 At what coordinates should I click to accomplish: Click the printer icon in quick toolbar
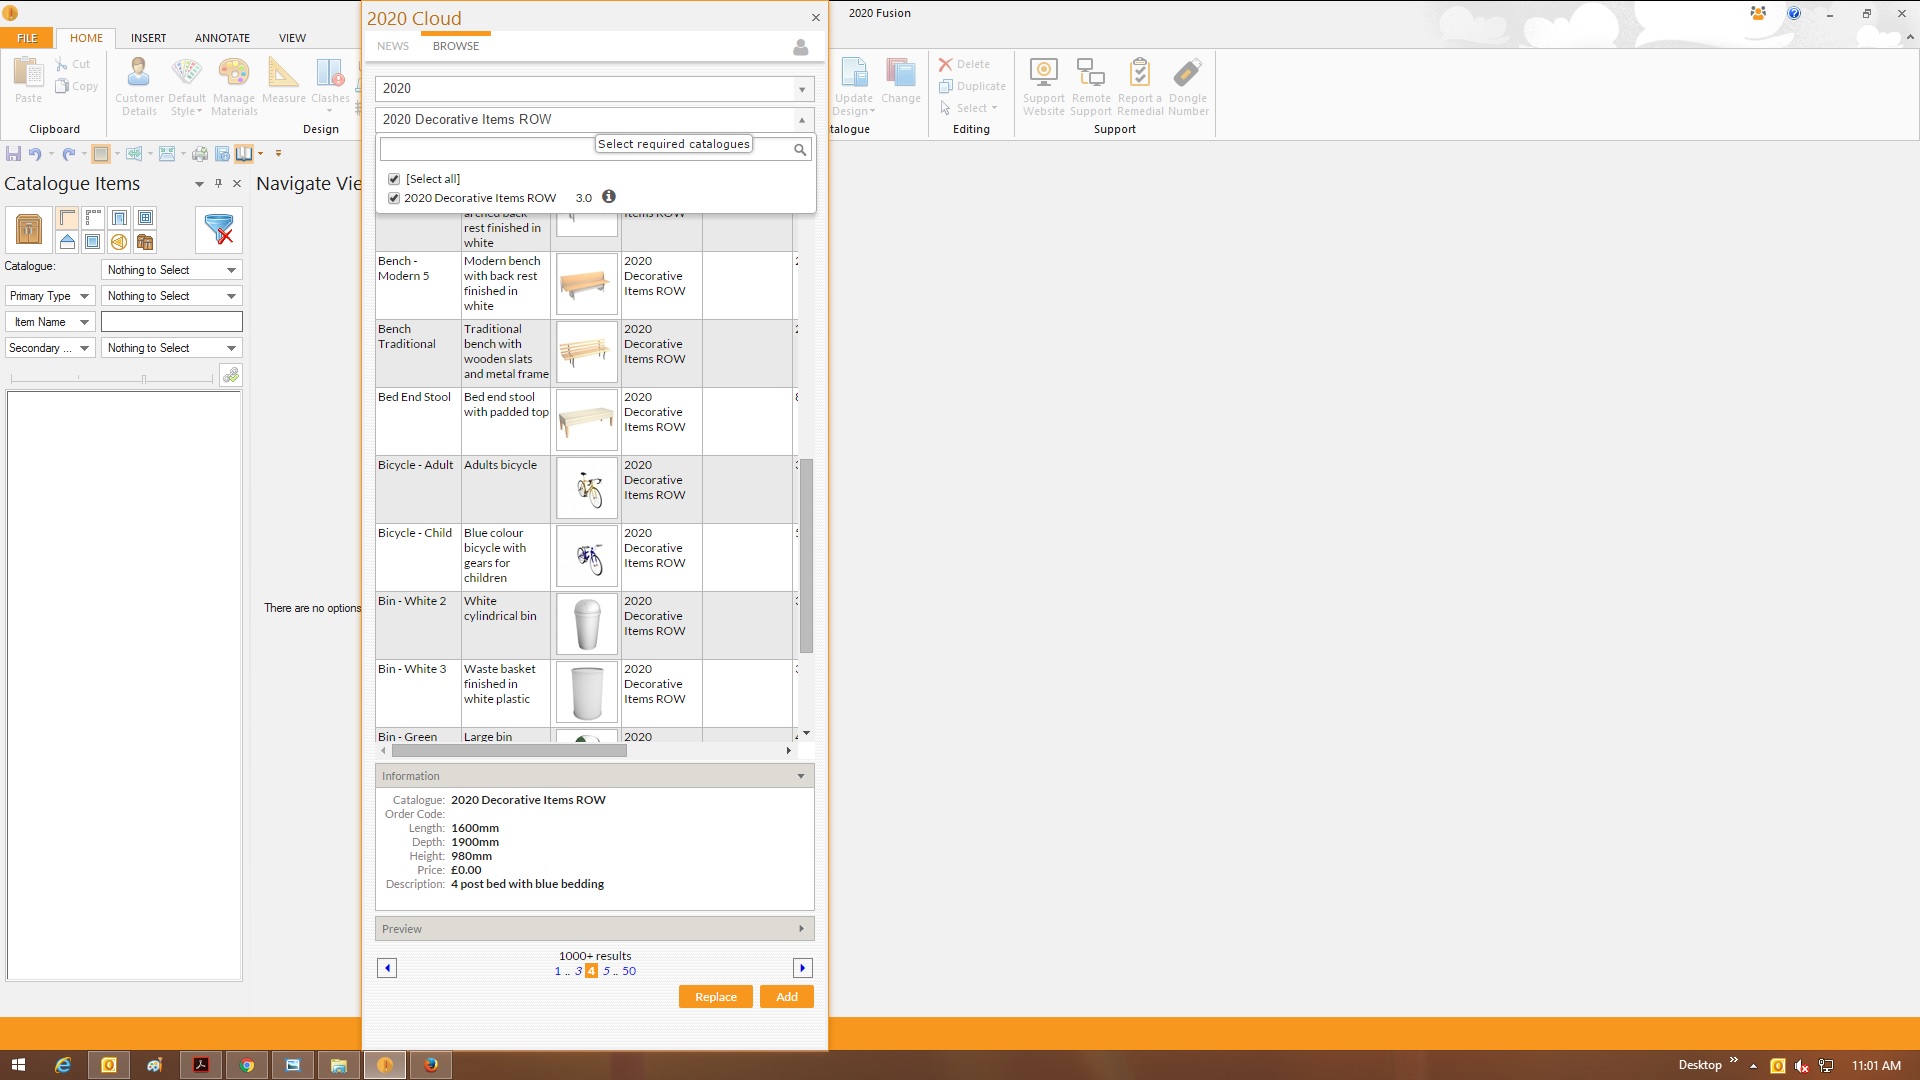200,153
